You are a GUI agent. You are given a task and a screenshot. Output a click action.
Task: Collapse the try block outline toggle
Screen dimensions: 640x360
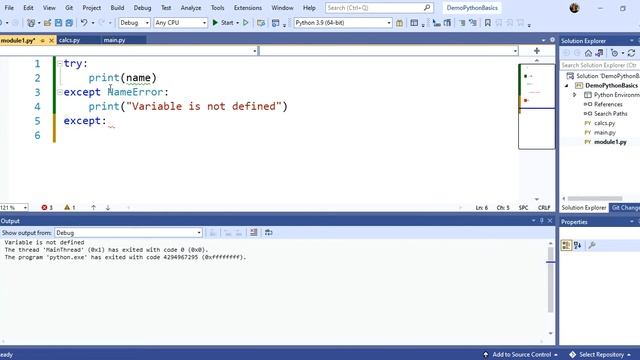[x=60, y=63]
